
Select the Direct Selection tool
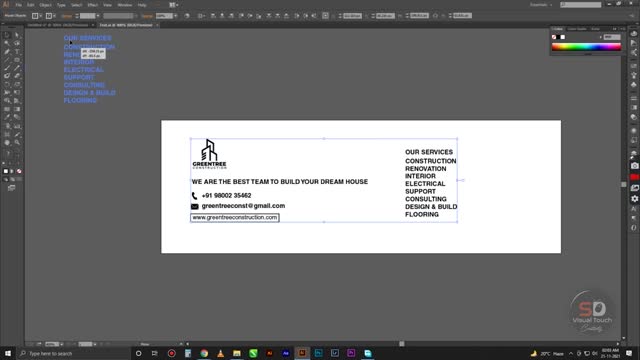(x=17, y=35)
